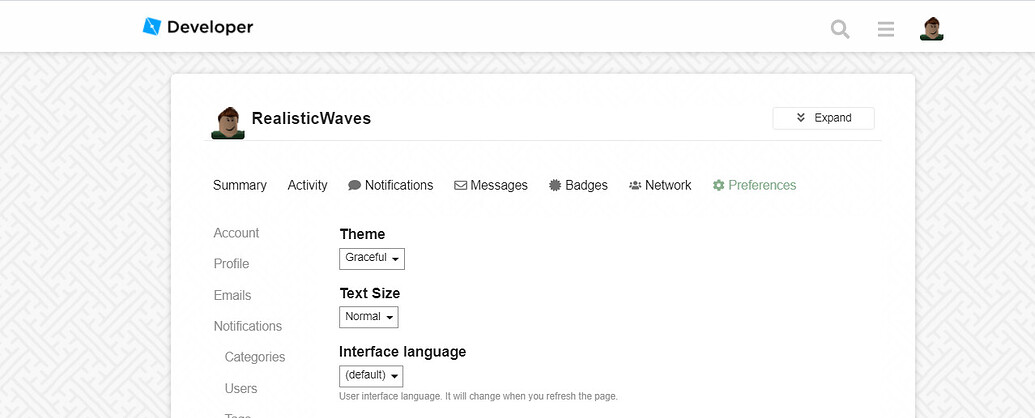Open the Summary tab
1035x418 pixels.
240,186
